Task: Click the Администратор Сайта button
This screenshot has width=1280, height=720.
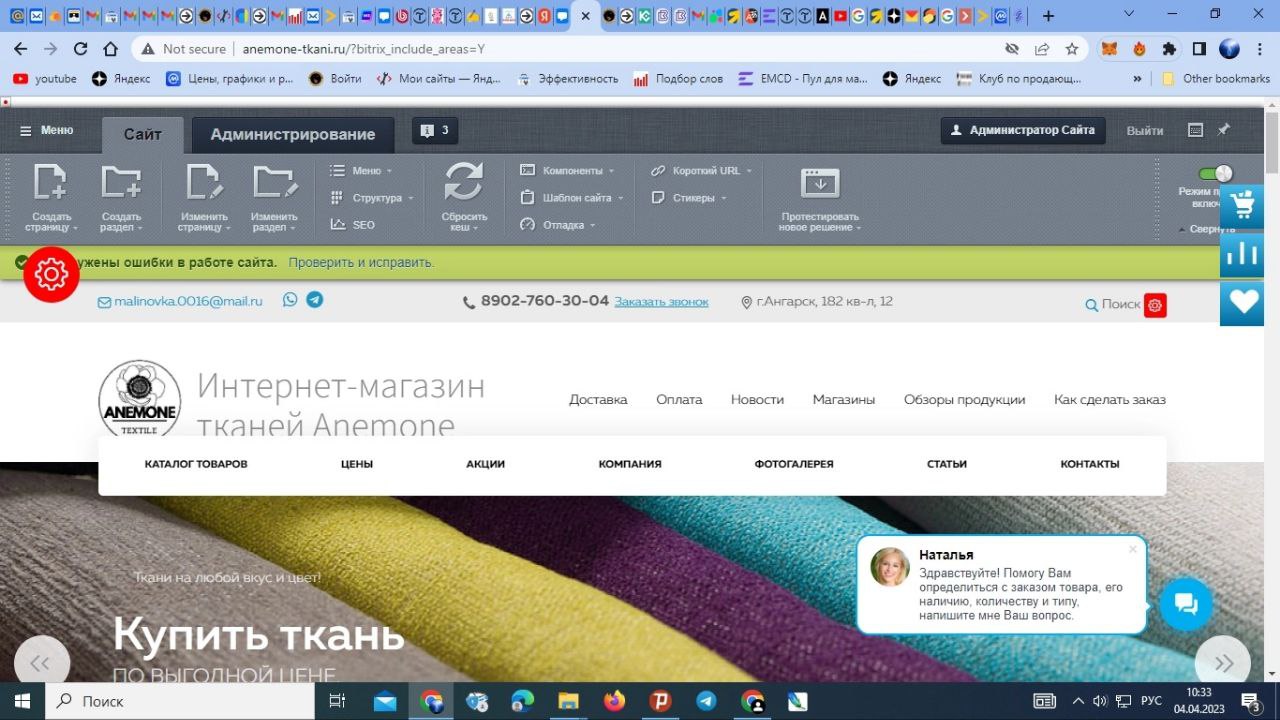Action: tap(1023, 130)
